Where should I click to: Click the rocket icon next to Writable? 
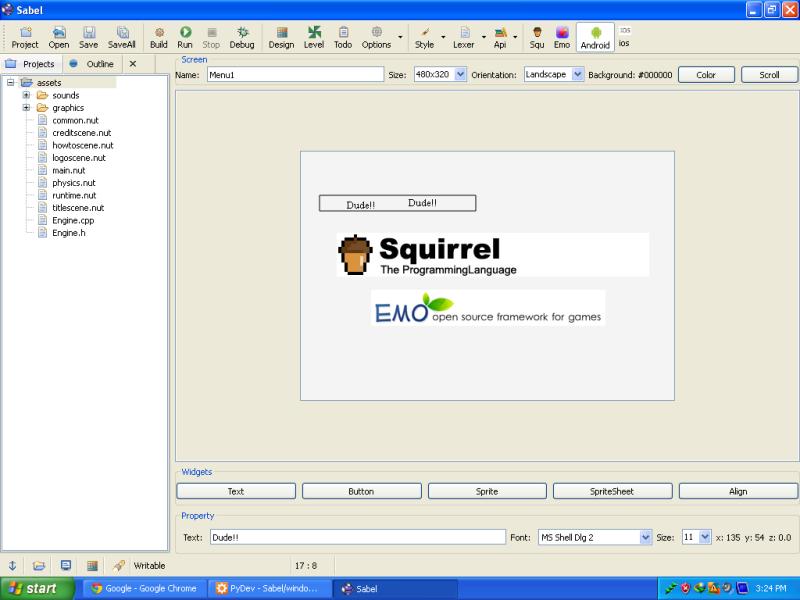(x=119, y=565)
